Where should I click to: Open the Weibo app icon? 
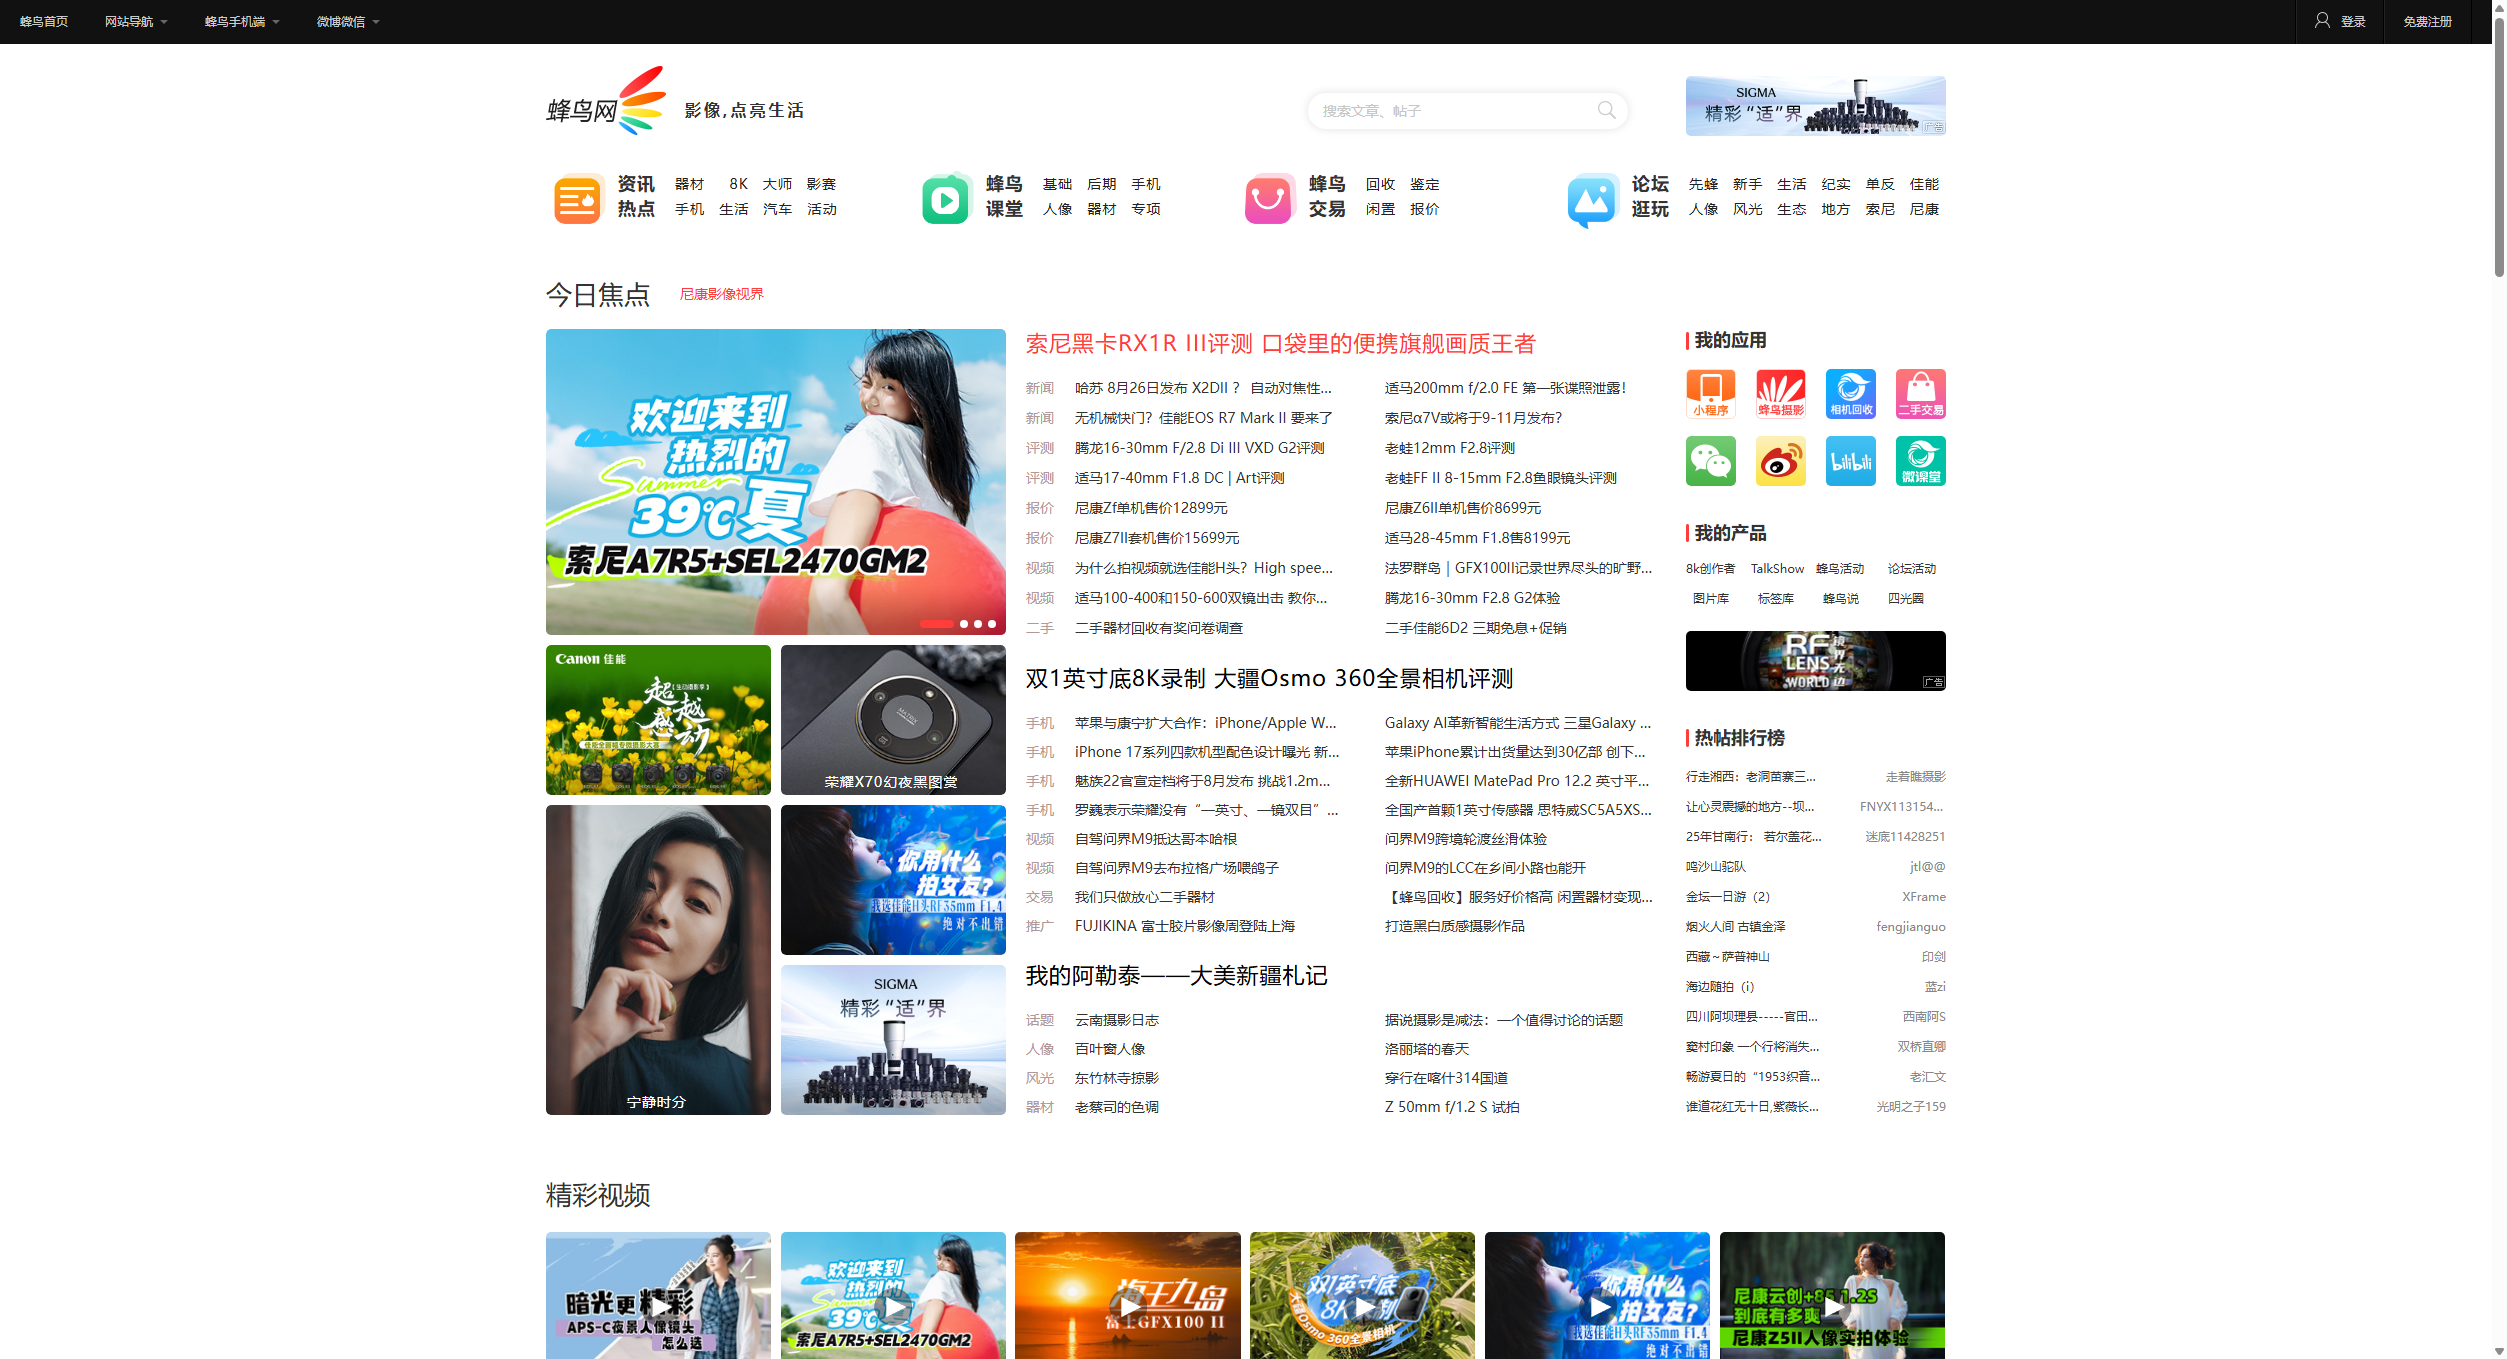click(x=1780, y=461)
